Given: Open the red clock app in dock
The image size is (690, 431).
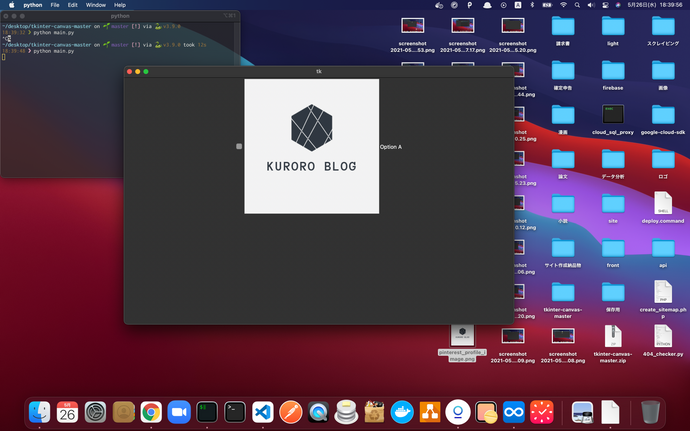Looking at the screenshot, I should click(542, 413).
